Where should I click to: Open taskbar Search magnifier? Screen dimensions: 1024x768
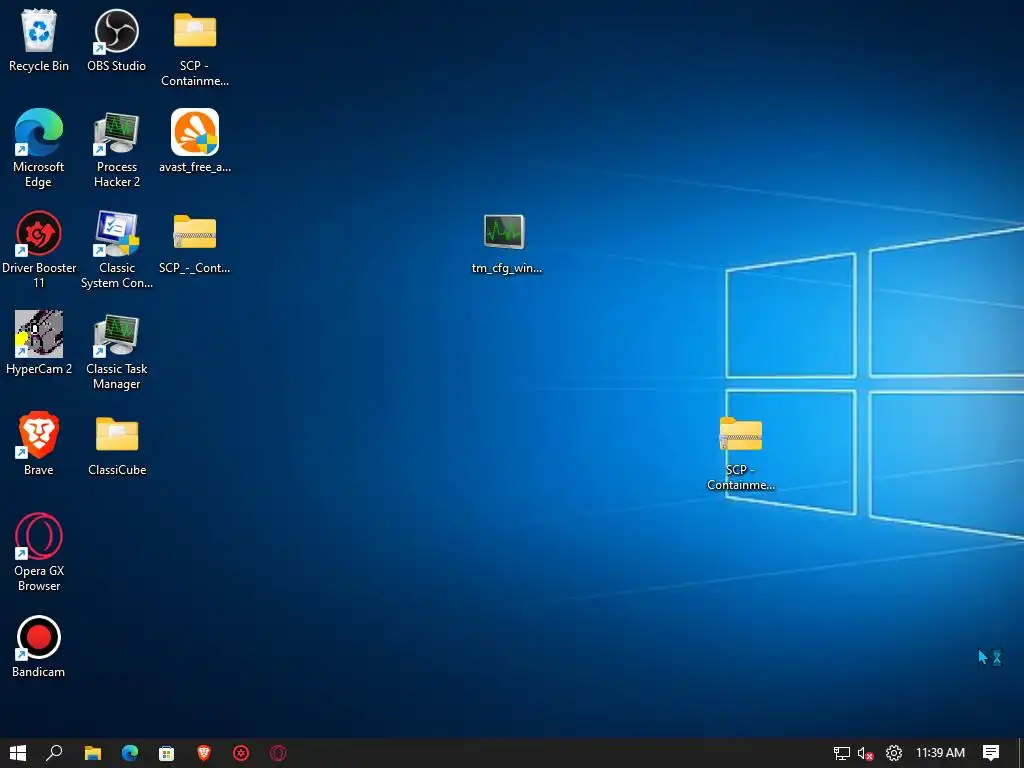tap(54, 753)
